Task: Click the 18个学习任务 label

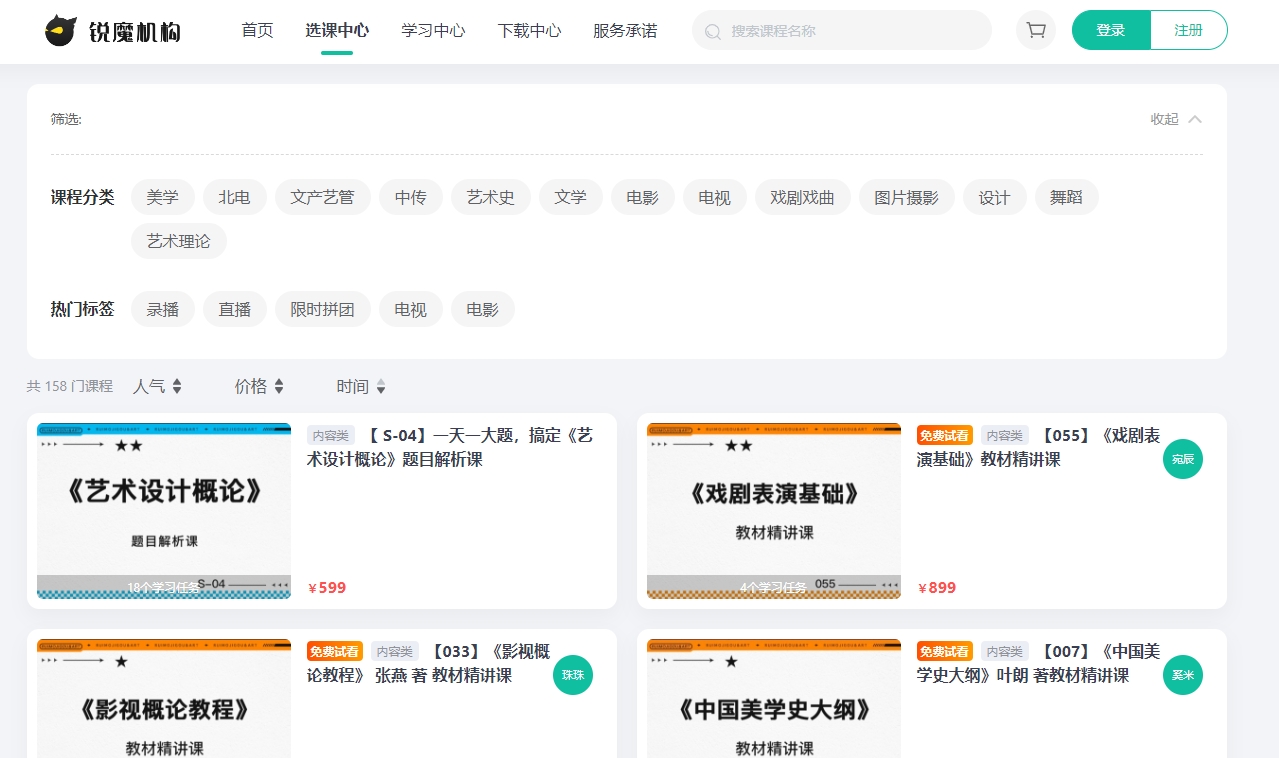Action: coord(164,588)
